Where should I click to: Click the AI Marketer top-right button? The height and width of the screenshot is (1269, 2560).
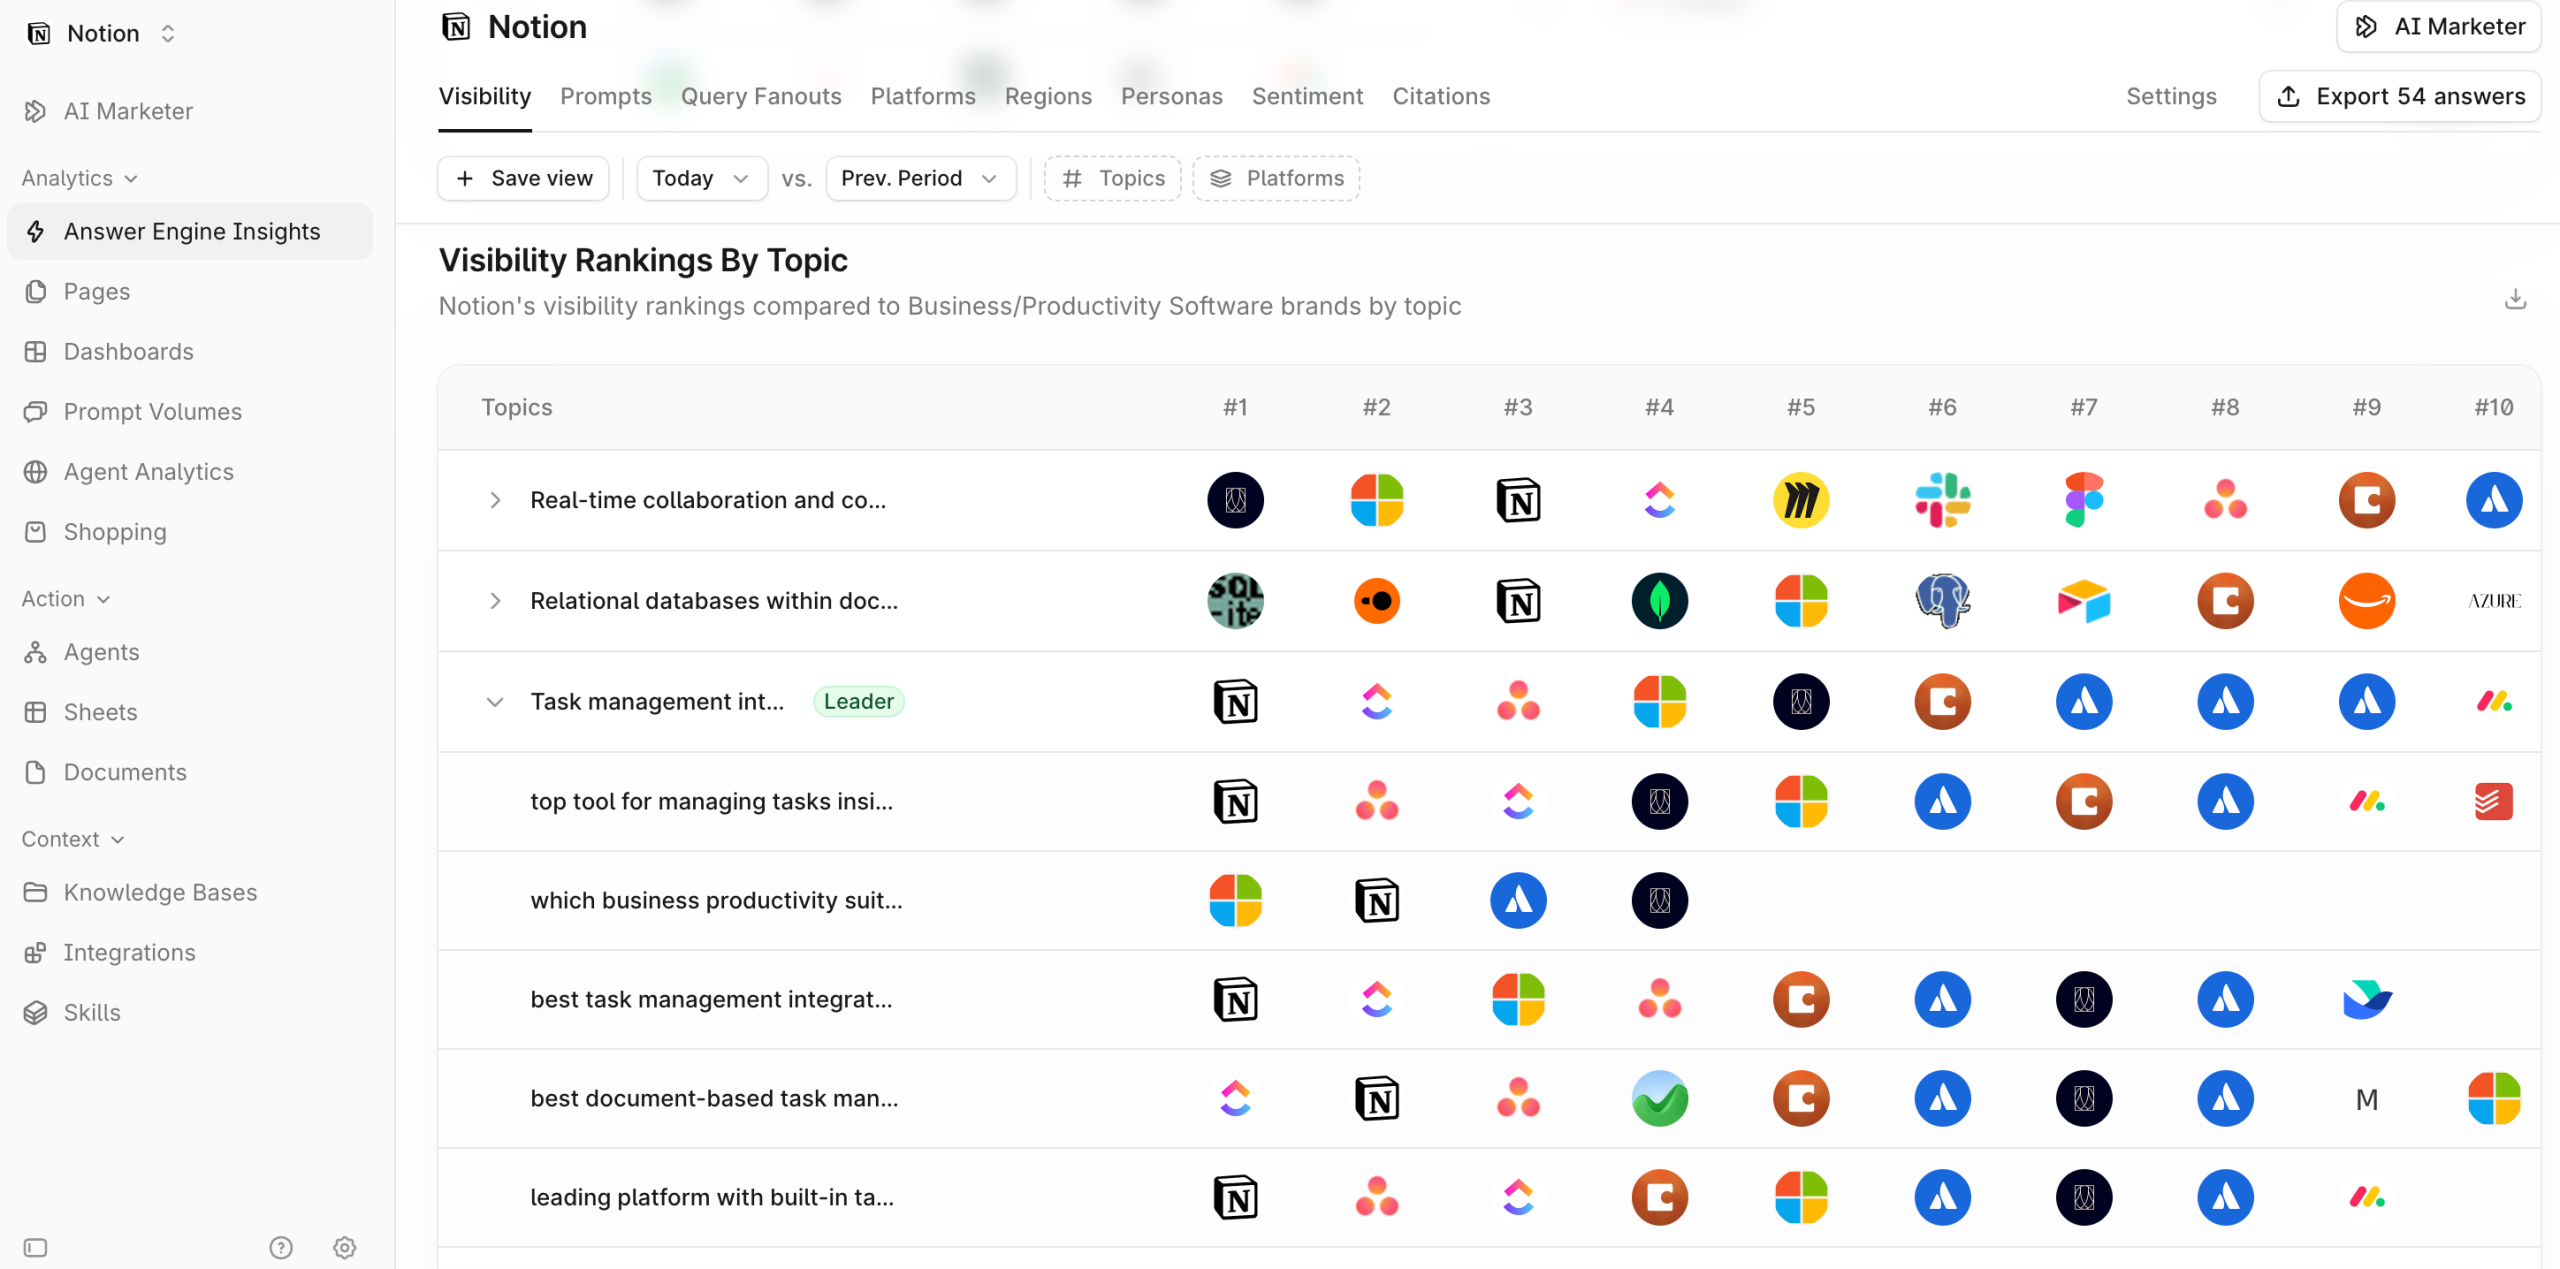click(2439, 27)
